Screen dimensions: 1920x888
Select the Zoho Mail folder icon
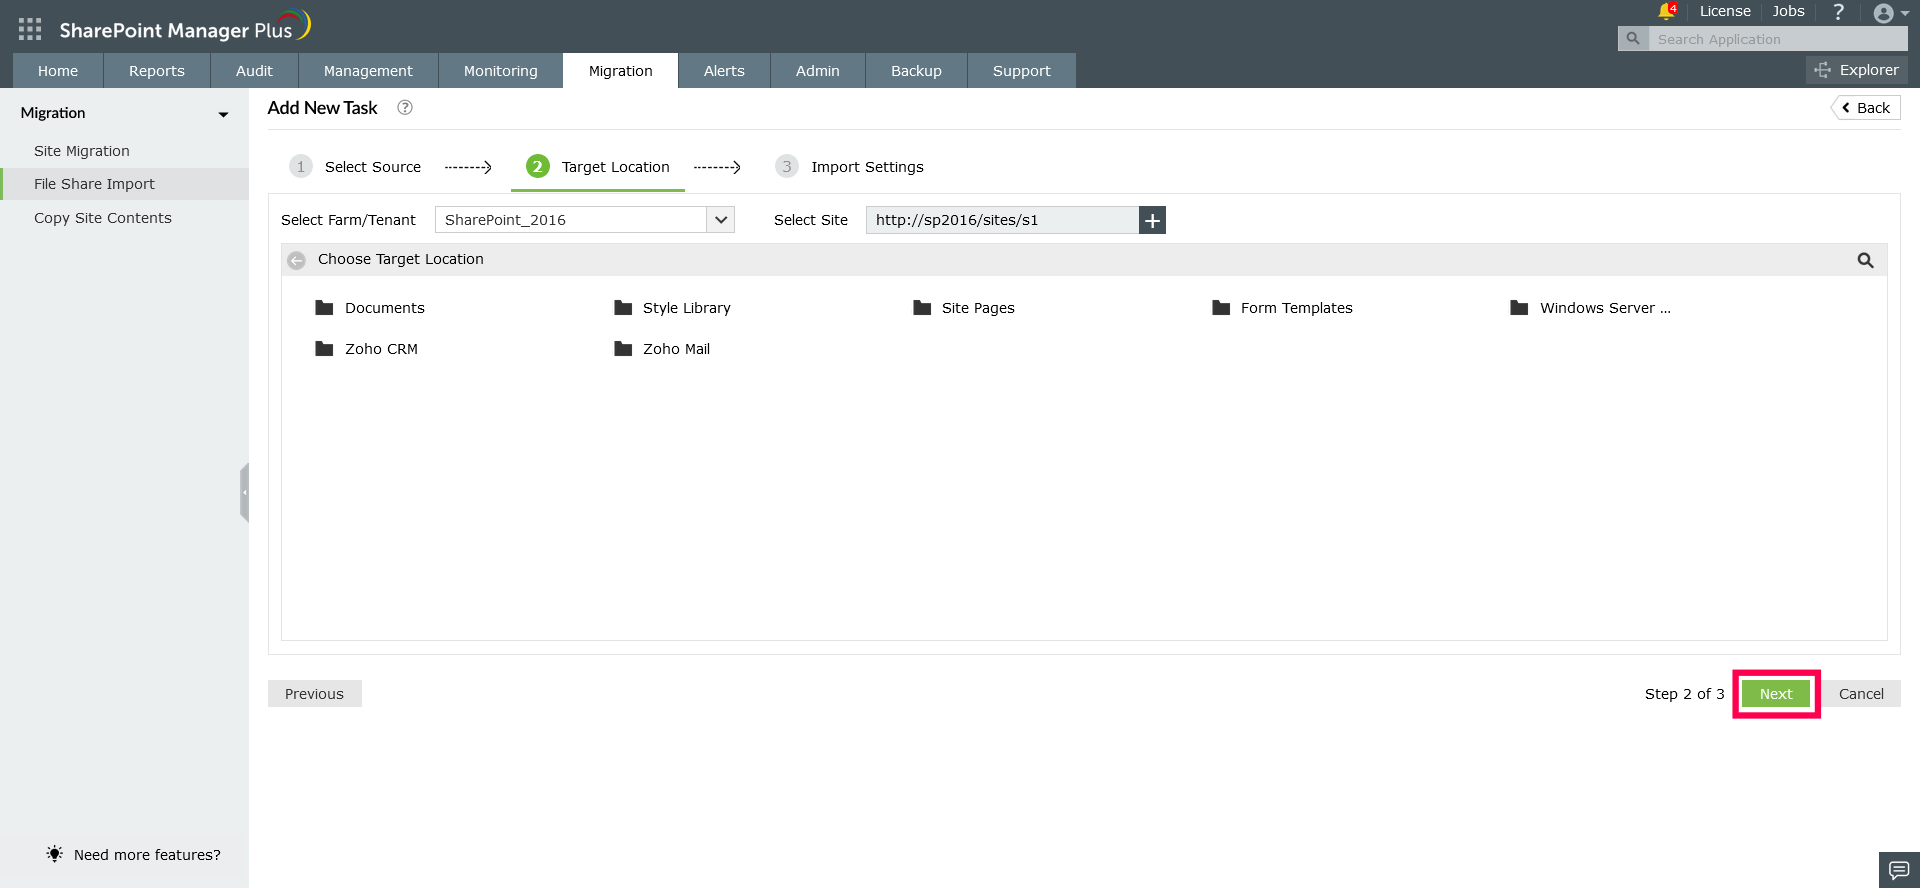tap(623, 349)
